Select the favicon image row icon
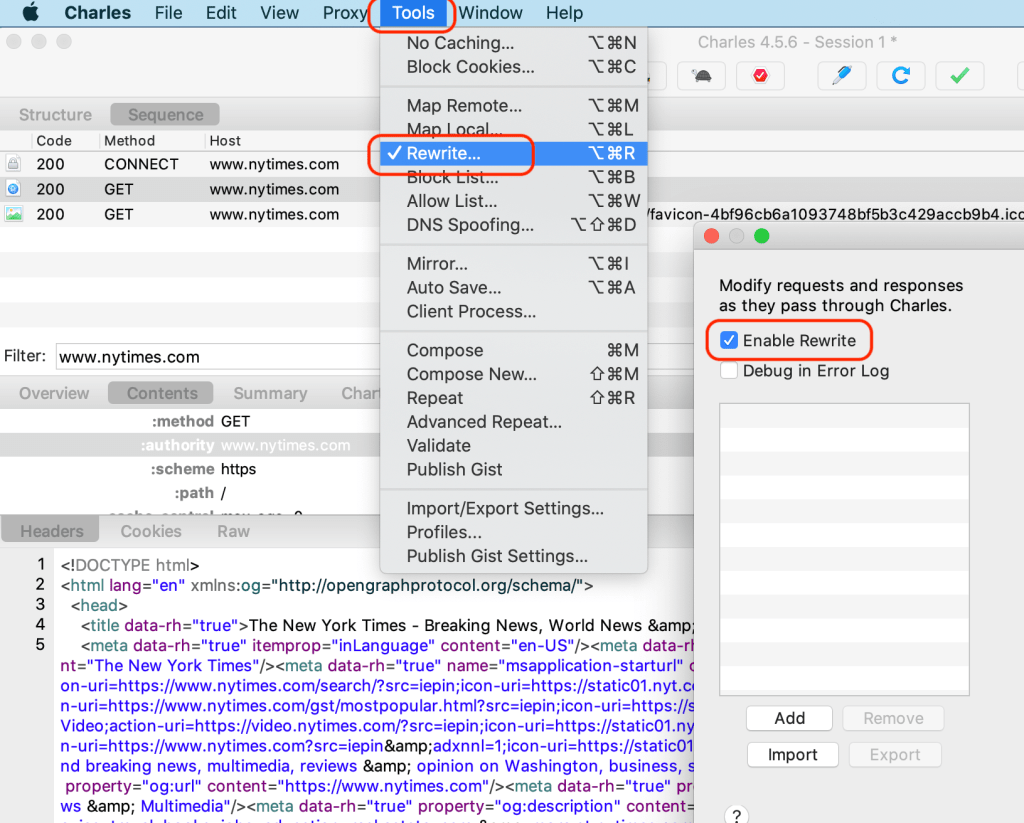Viewport: 1024px width, 823px height. coord(14,214)
